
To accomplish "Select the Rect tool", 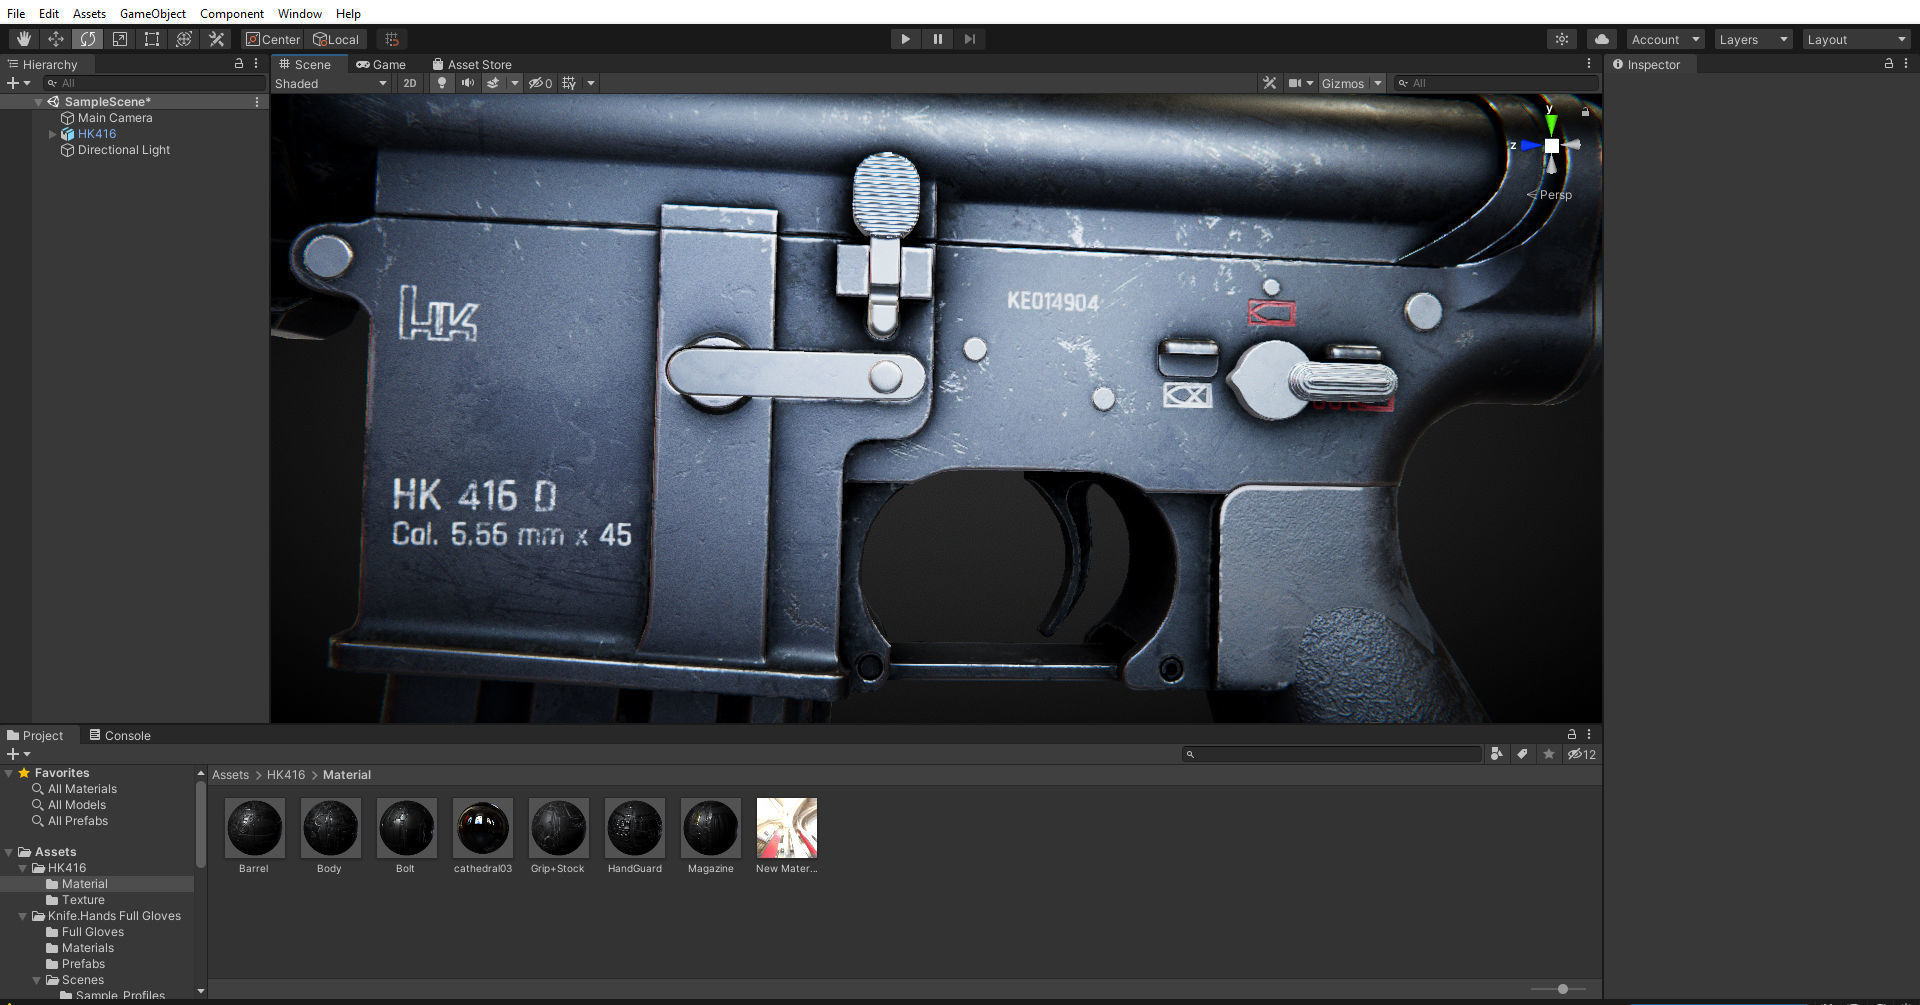I will (x=152, y=39).
